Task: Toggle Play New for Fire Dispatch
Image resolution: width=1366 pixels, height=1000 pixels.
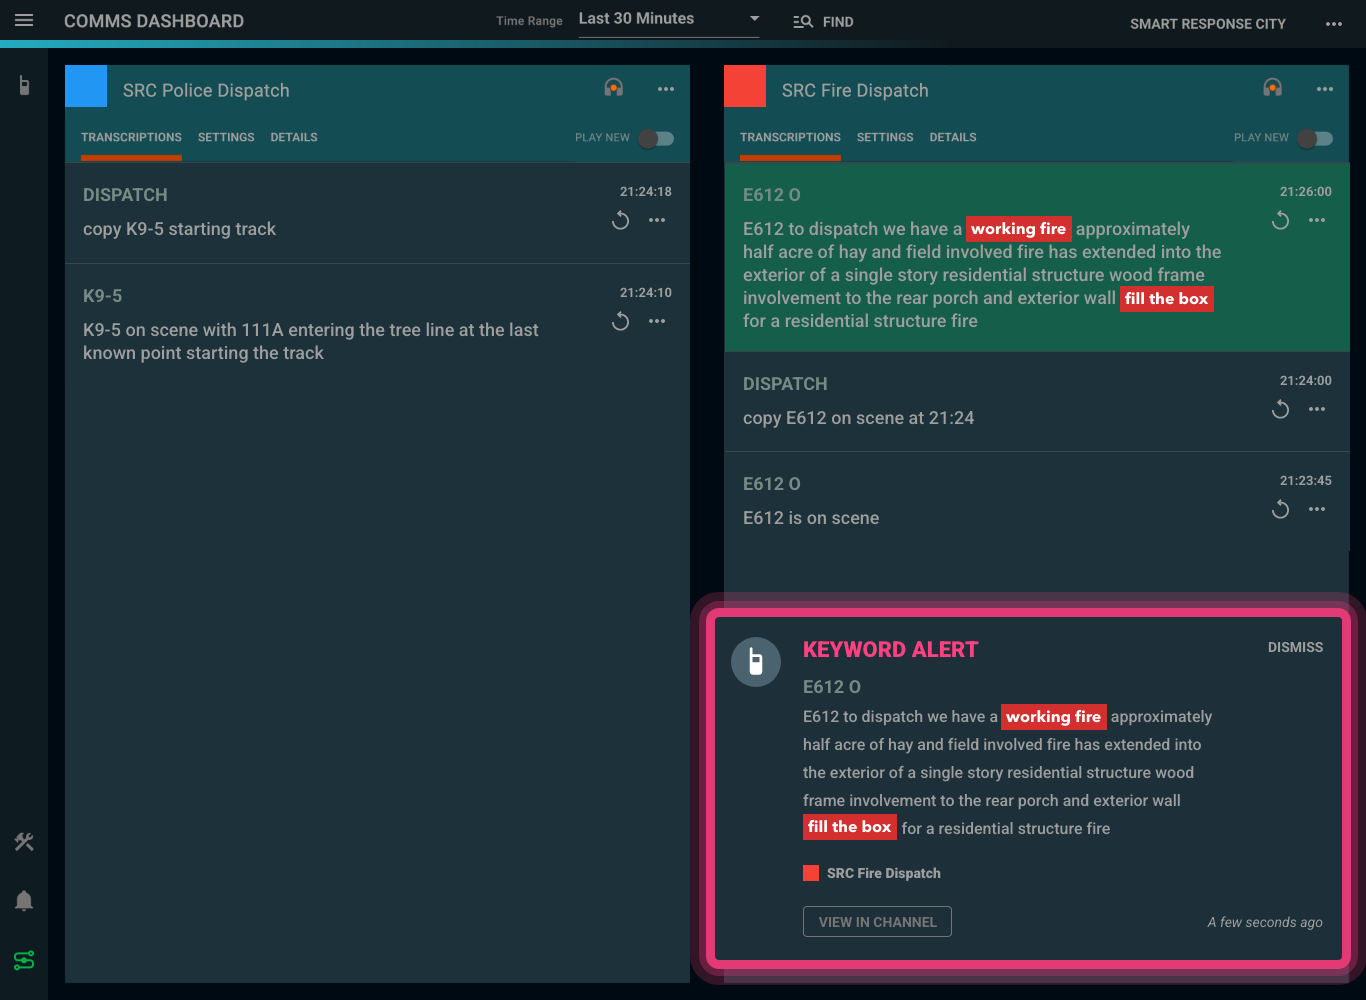Action: [x=1316, y=138]
